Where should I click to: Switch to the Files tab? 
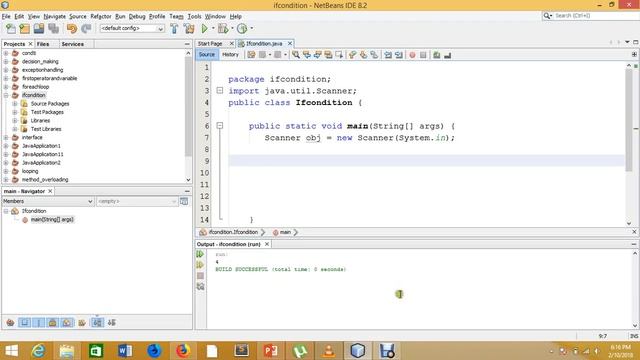43,44
